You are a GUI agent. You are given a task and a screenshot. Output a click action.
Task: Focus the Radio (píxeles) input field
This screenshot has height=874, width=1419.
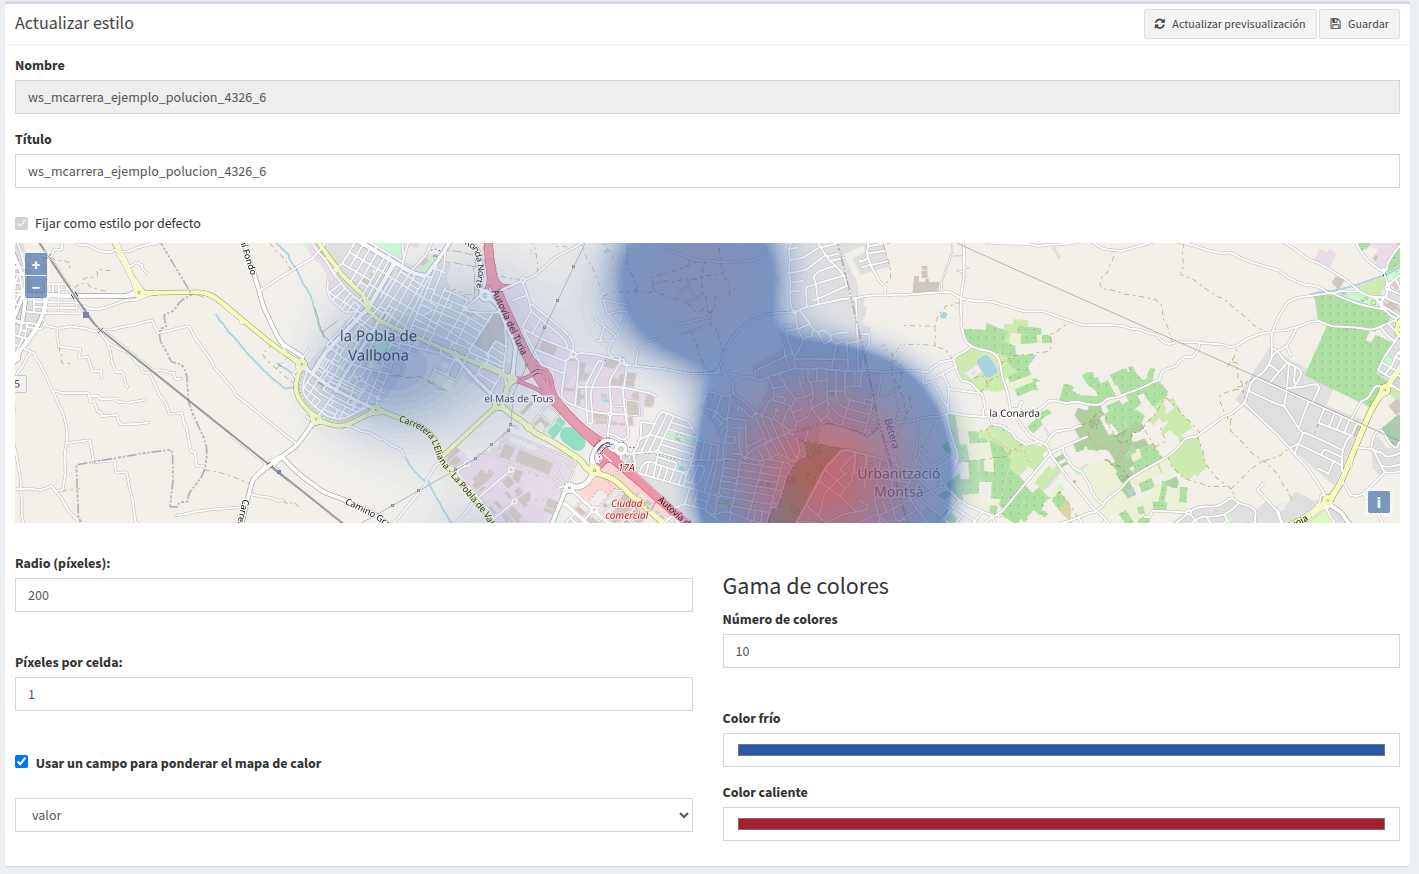click(354, 595)
